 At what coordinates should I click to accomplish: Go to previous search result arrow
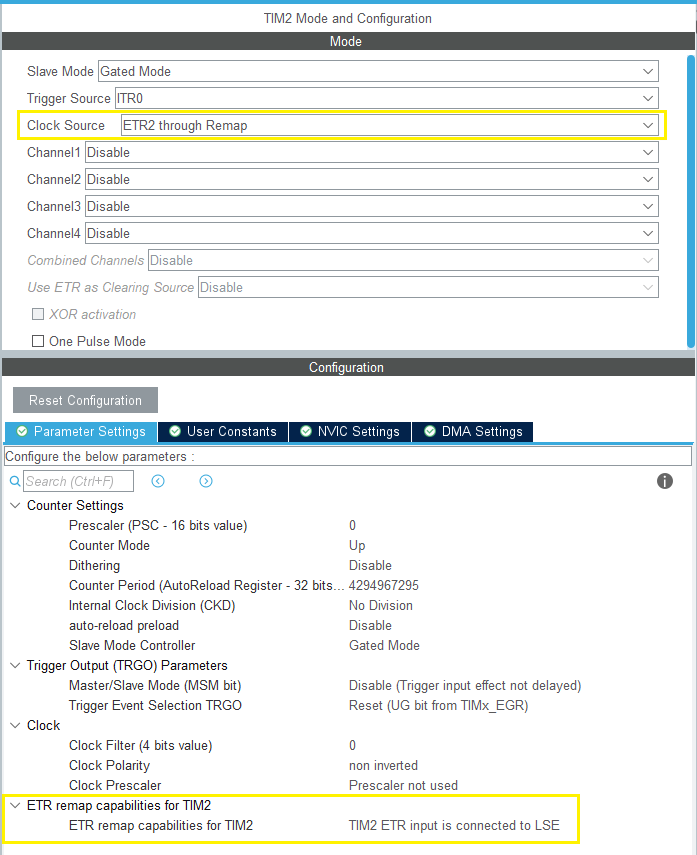point(158,481)
